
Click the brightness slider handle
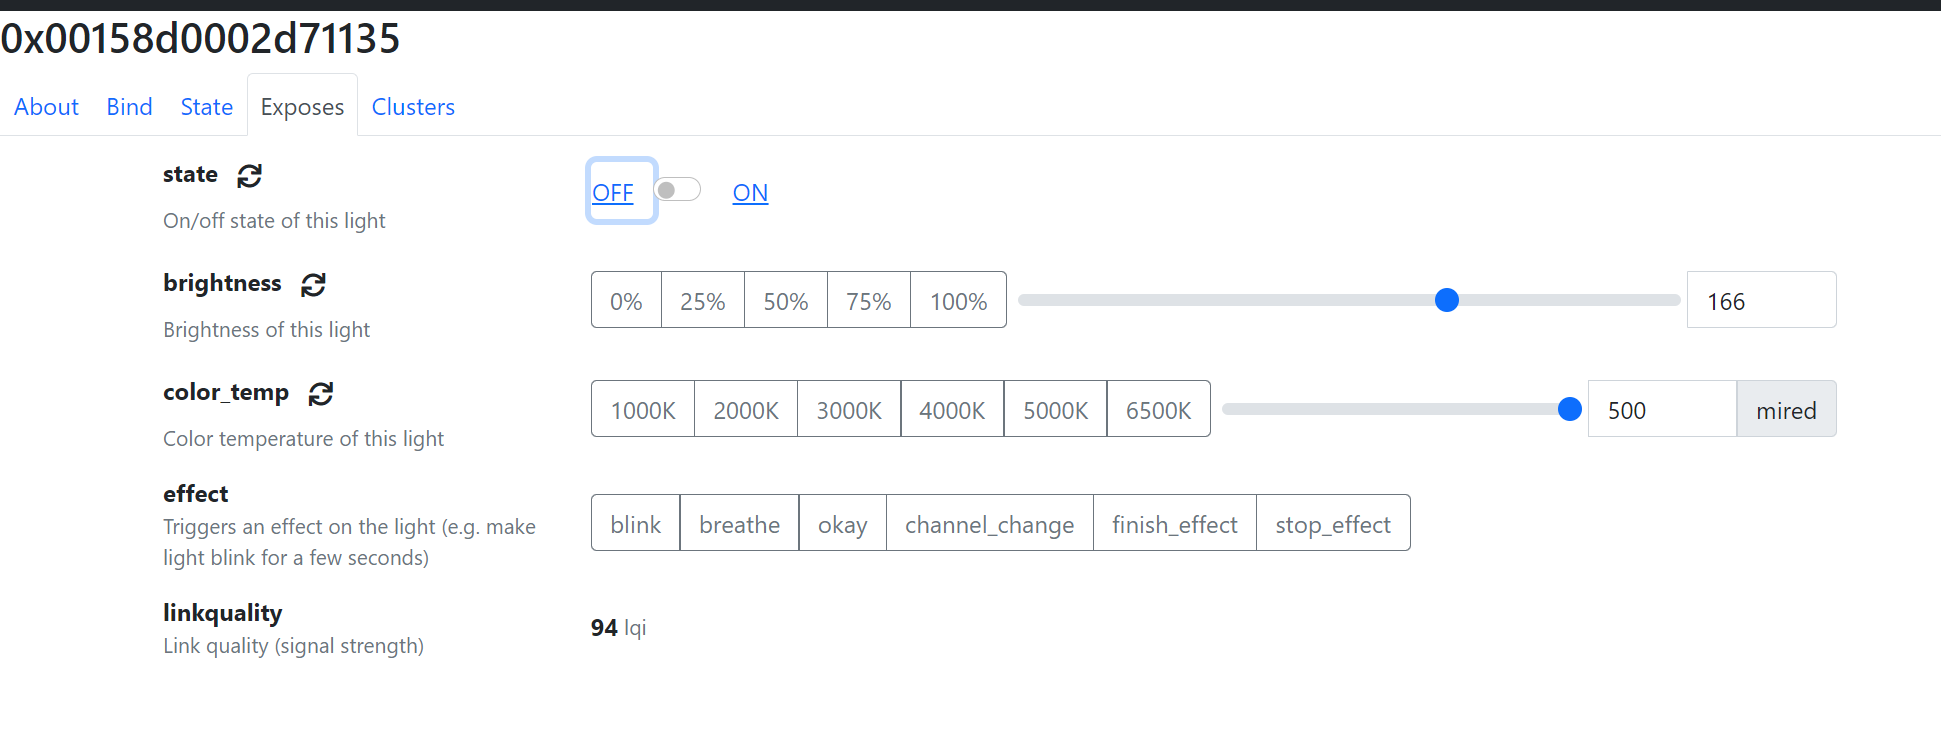1446,300
